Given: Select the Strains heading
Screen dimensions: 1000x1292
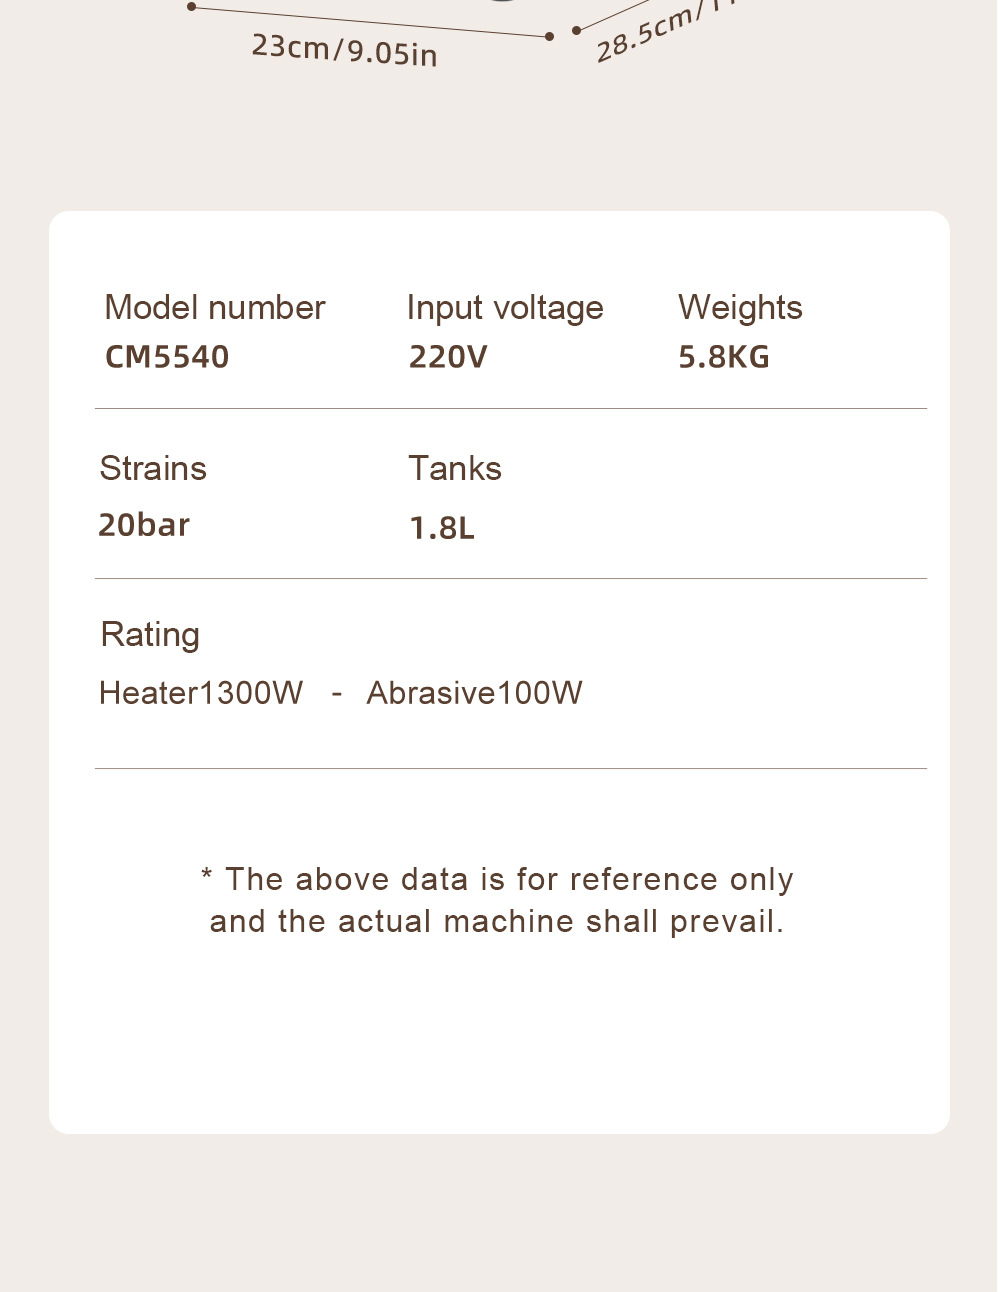Looking at the screenshot, I should click(x=153, y=468).
